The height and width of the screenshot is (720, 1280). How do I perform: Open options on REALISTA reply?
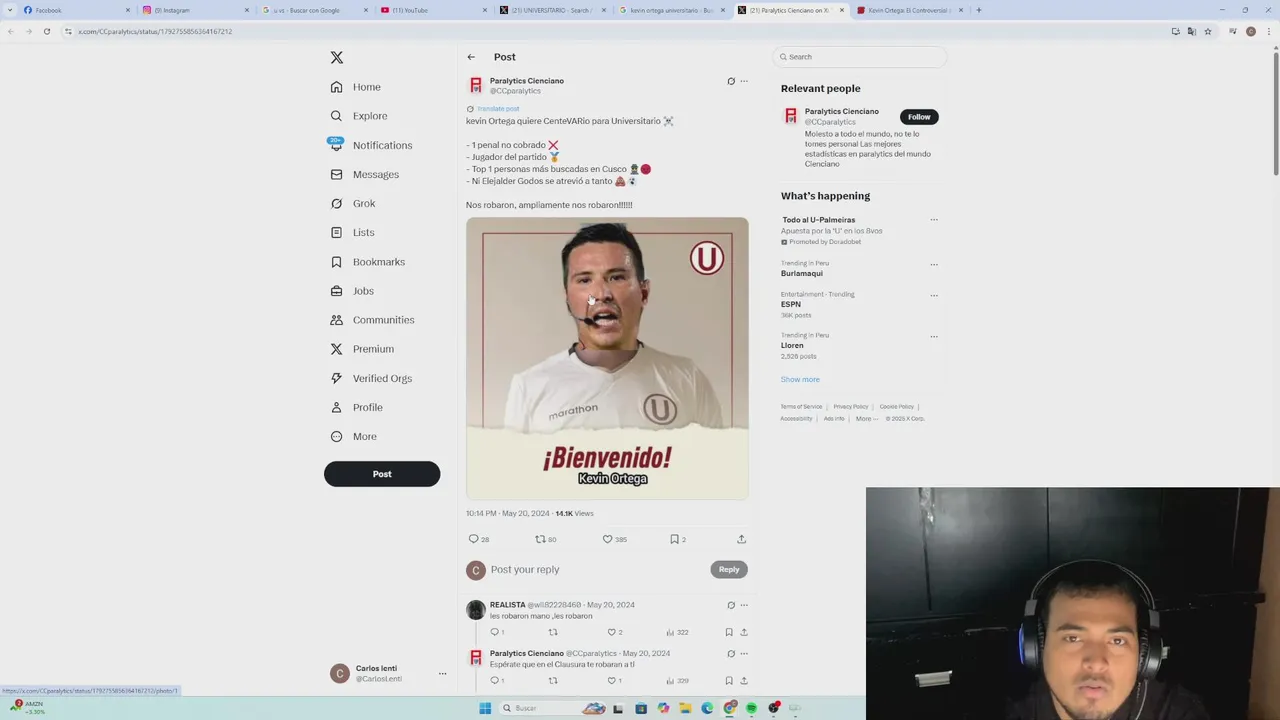pos(744,605)
